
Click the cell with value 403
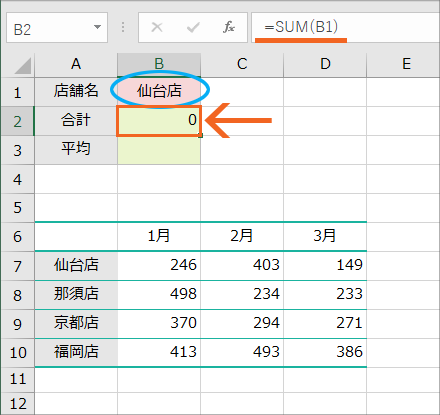click(x=242, y=266)
